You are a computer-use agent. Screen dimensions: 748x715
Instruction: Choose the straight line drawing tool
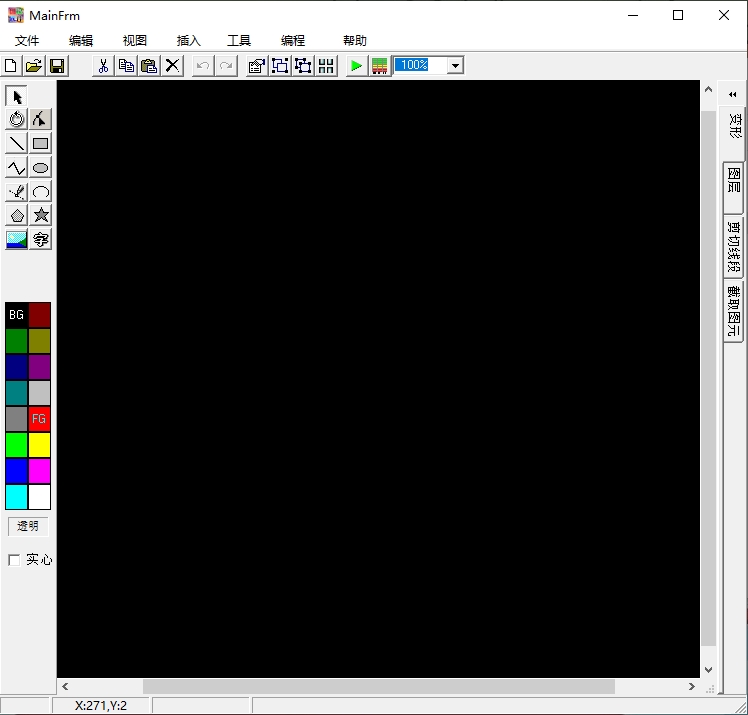(17, 144)
